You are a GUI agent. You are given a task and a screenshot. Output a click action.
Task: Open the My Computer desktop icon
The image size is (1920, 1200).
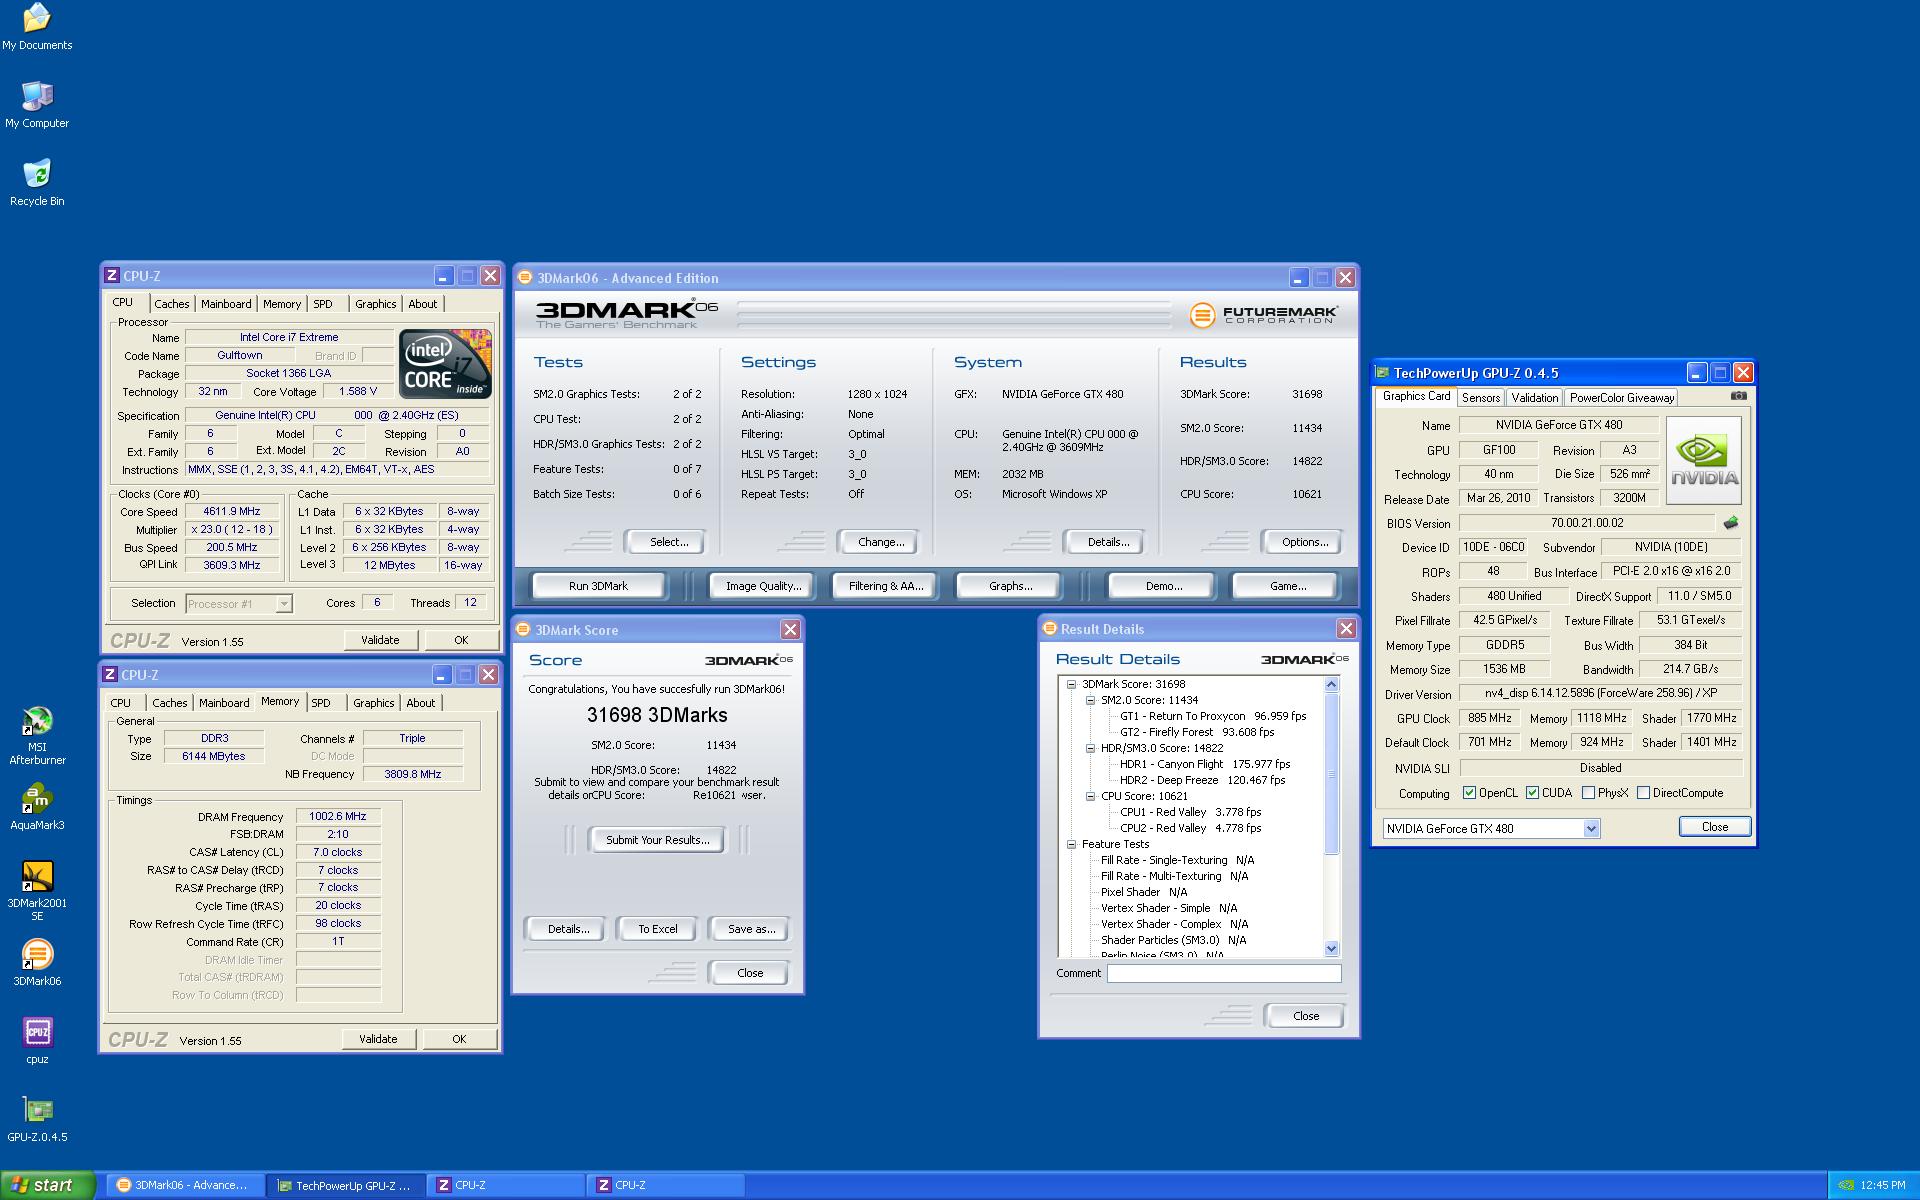[37, 105]
